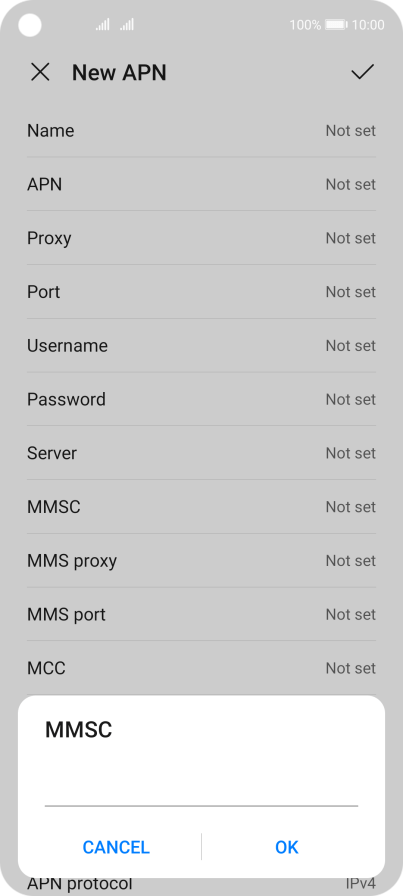Confirm MMSC entry with OK
403x896 pixels.
coord(287,847)
